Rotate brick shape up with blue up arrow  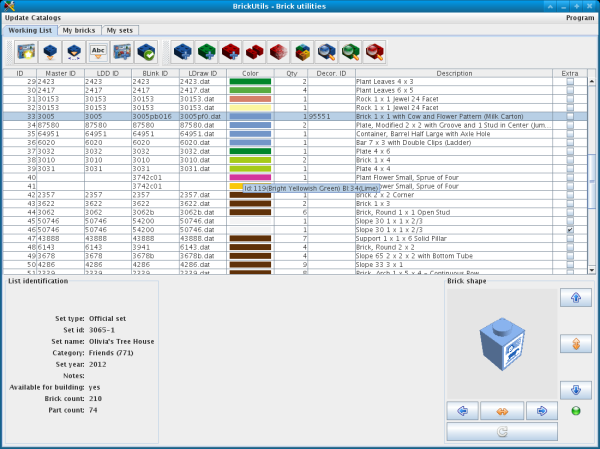pos(576,298)
